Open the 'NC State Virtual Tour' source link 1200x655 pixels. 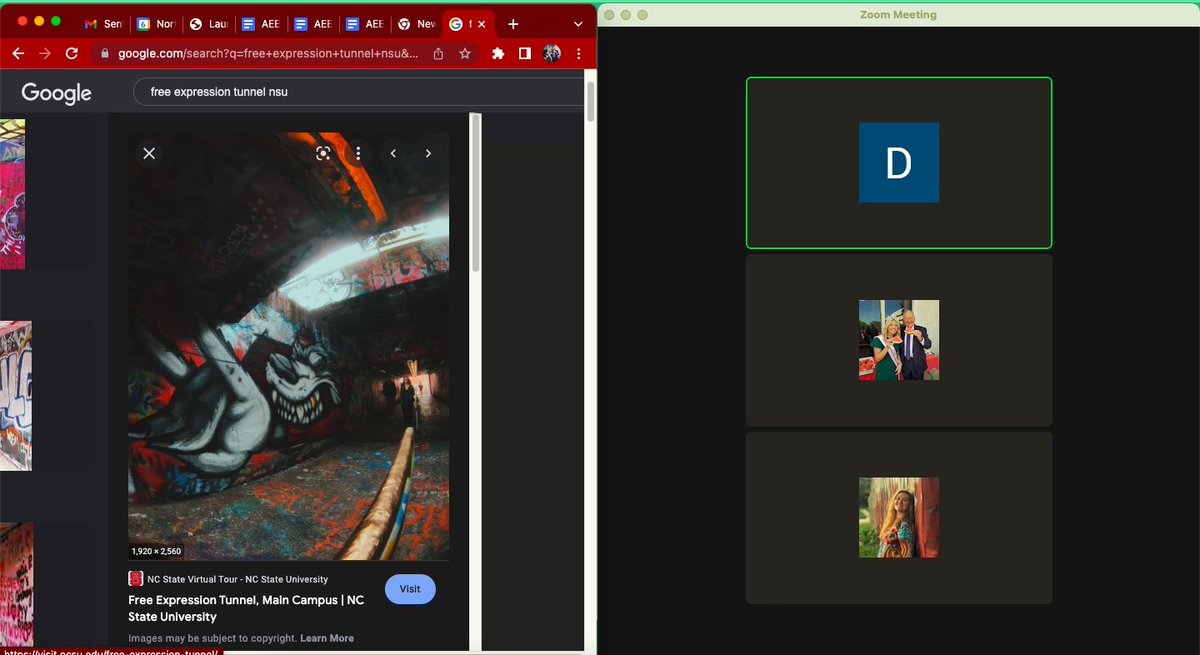pos(237,579)
